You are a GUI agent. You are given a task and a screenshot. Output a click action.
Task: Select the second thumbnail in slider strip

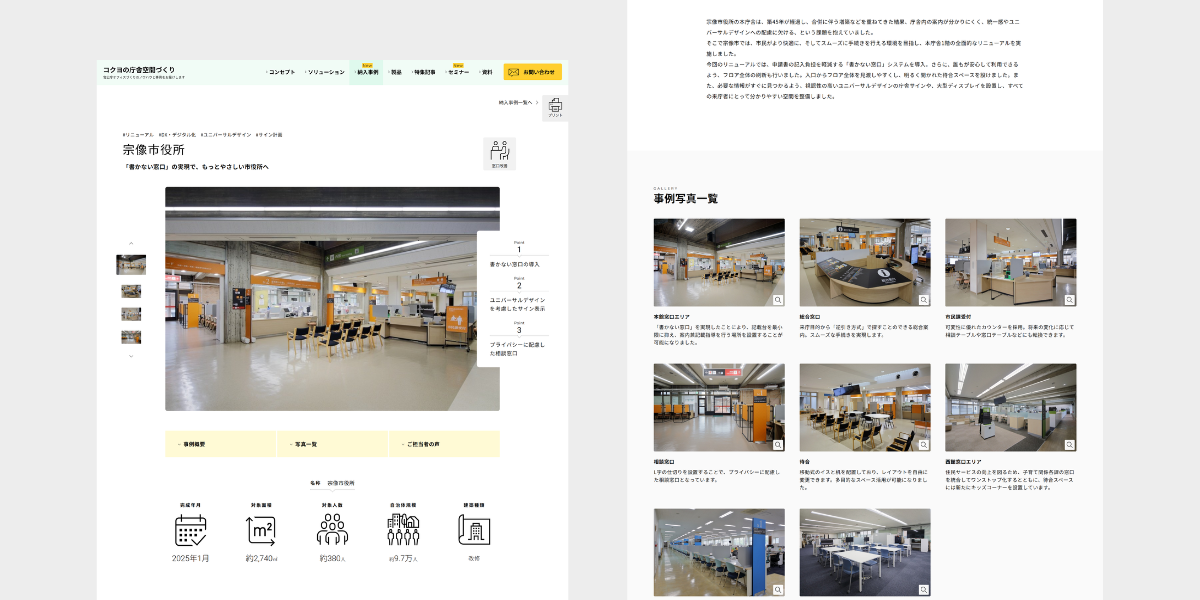click(131, 291)
